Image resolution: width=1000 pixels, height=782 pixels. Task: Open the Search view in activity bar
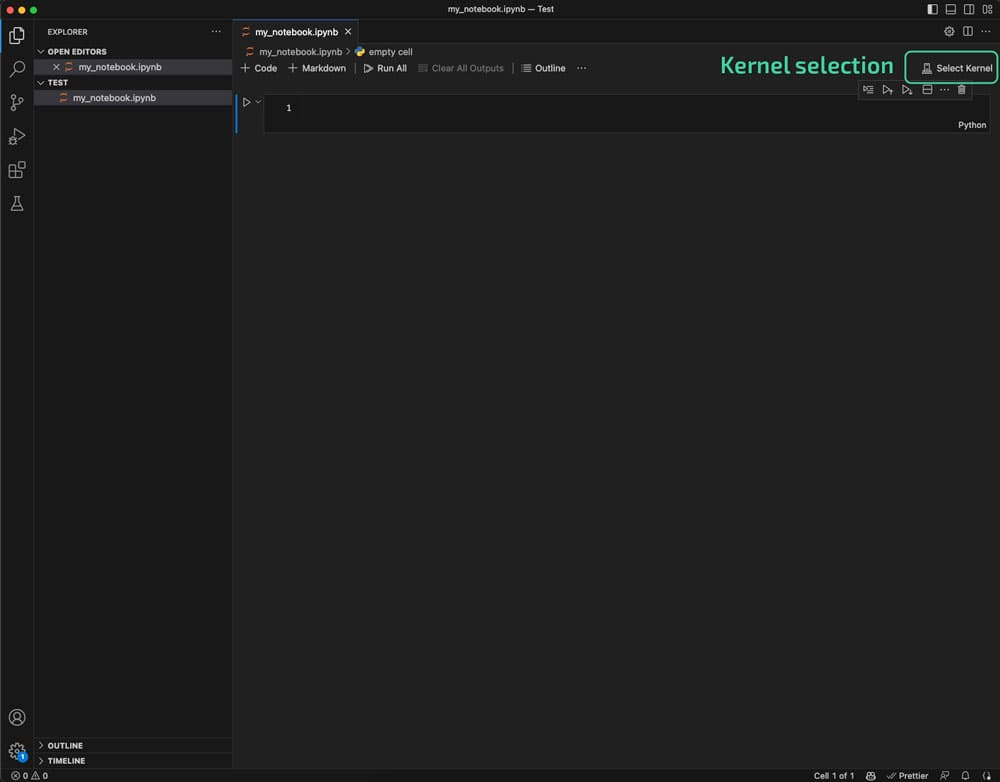point(17,69)
